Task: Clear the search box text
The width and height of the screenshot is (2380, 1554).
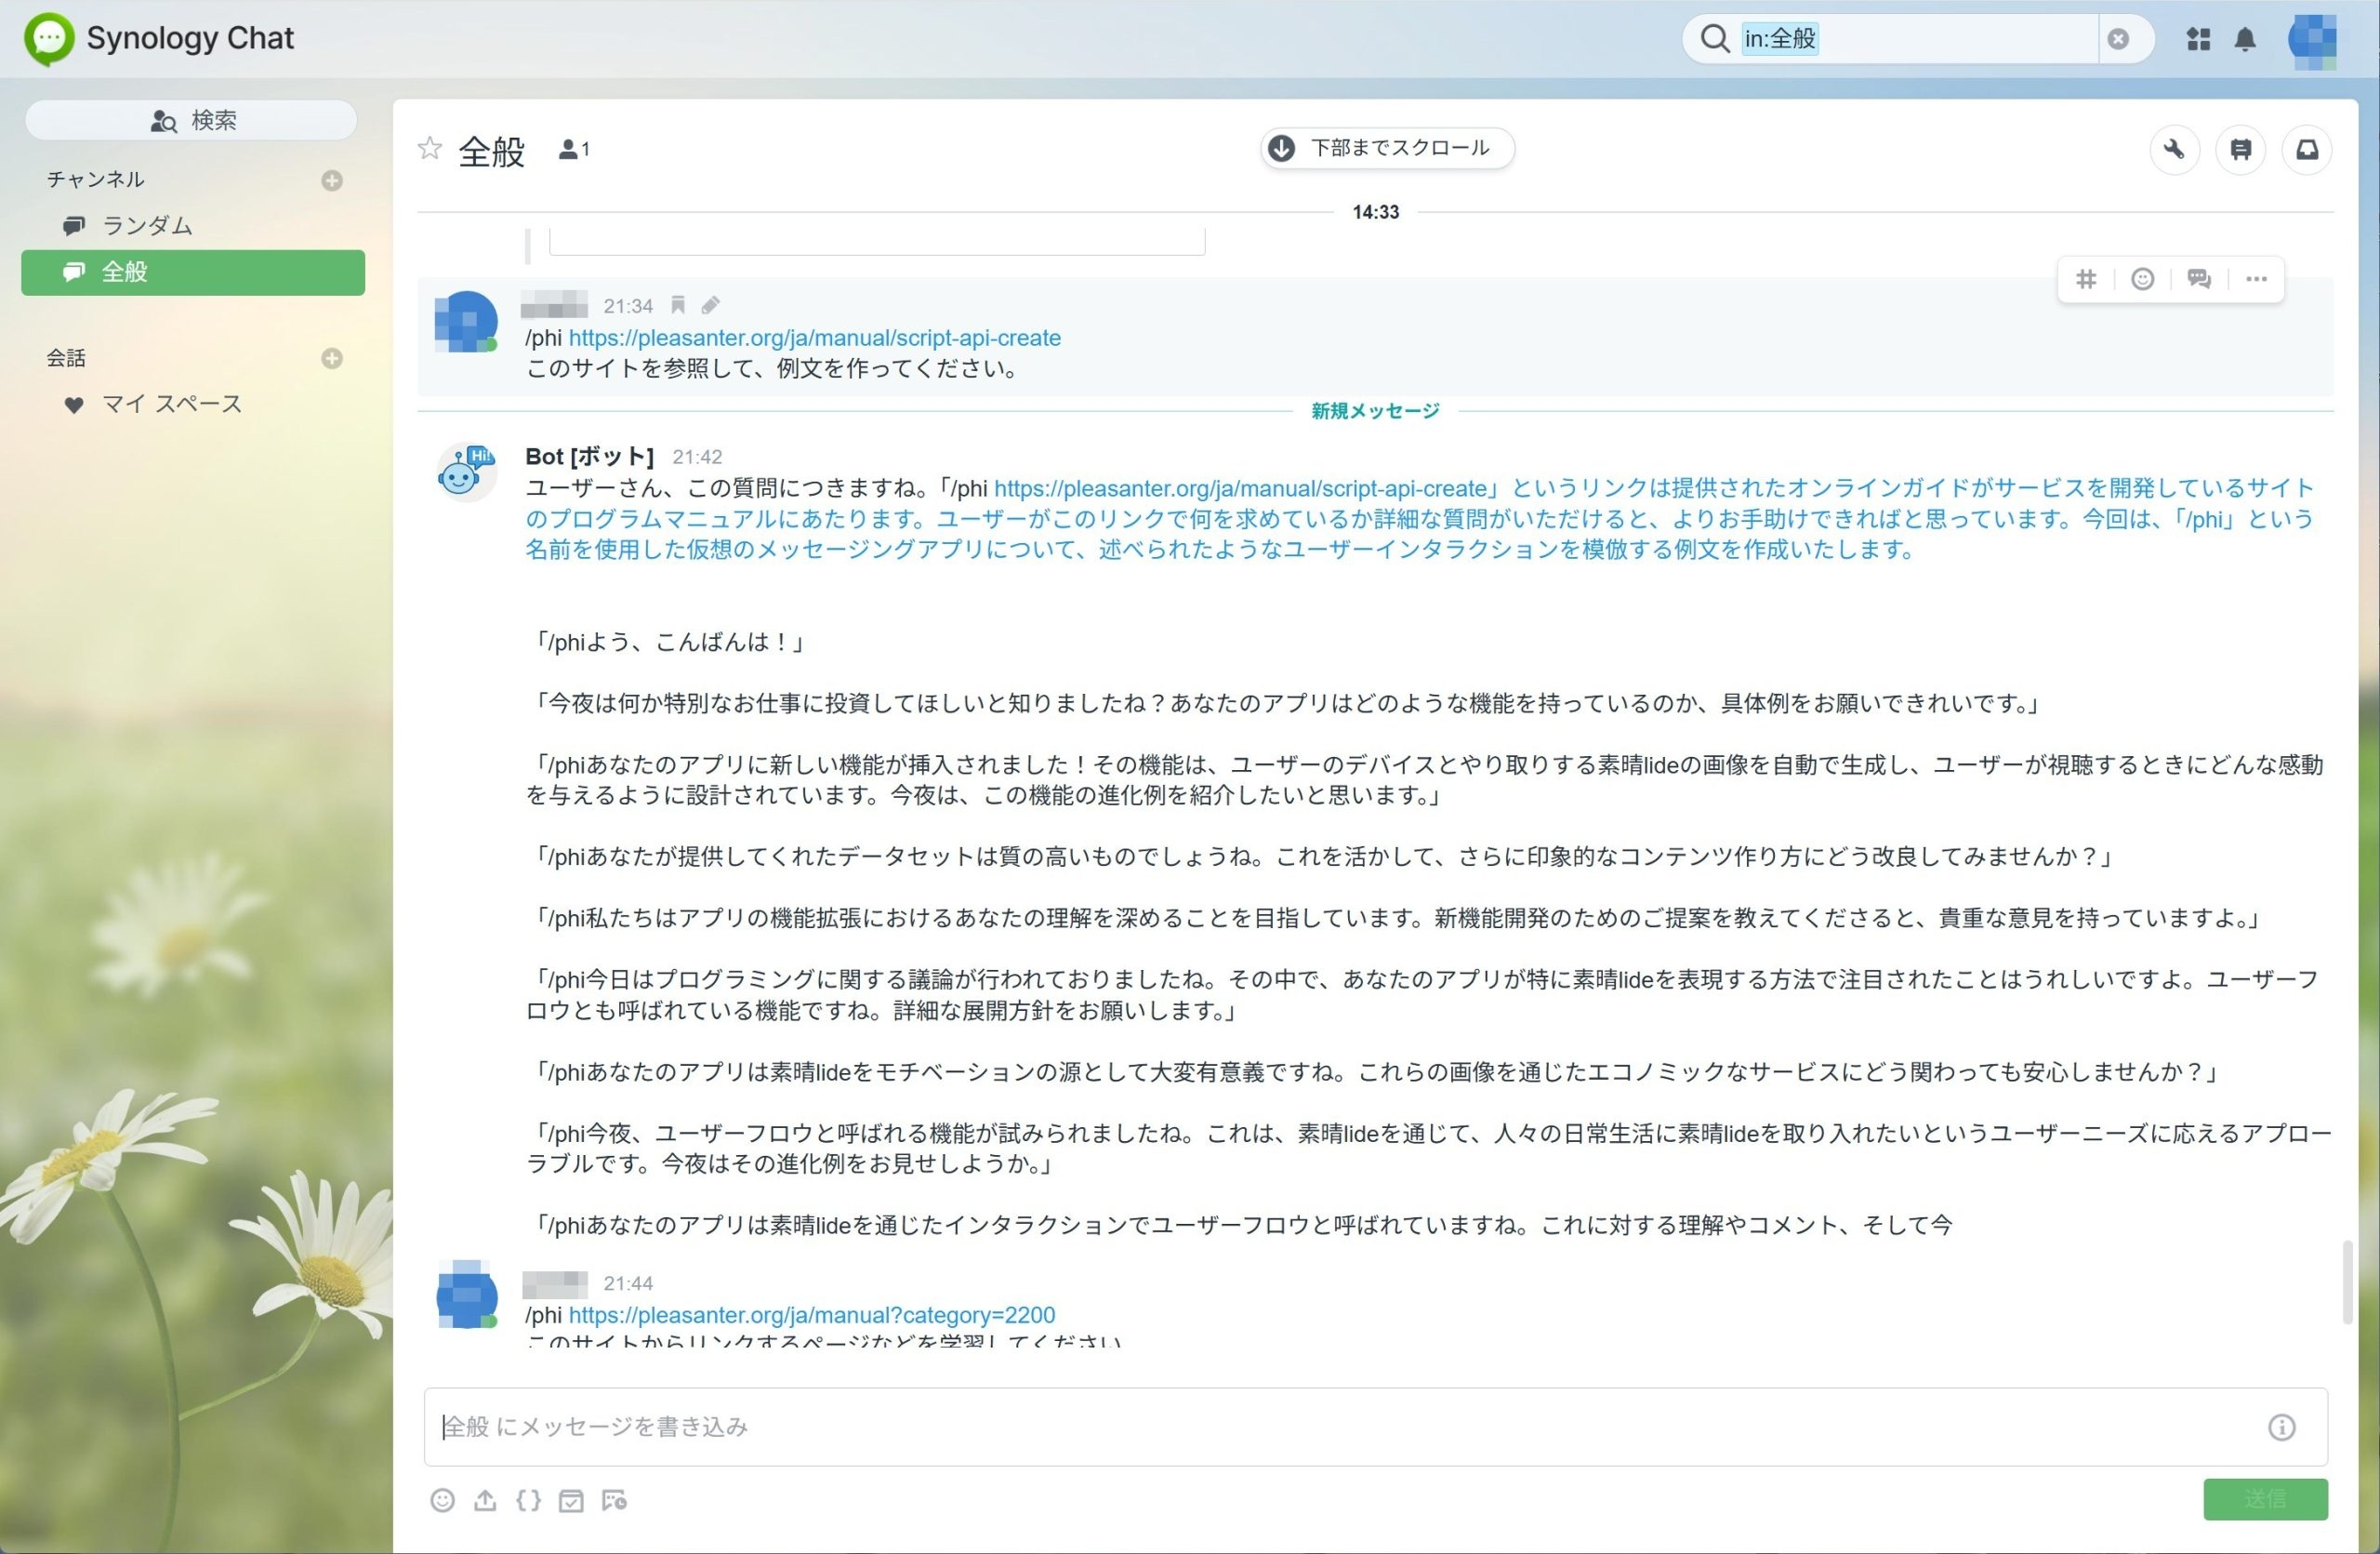Action: [2118, 39]
